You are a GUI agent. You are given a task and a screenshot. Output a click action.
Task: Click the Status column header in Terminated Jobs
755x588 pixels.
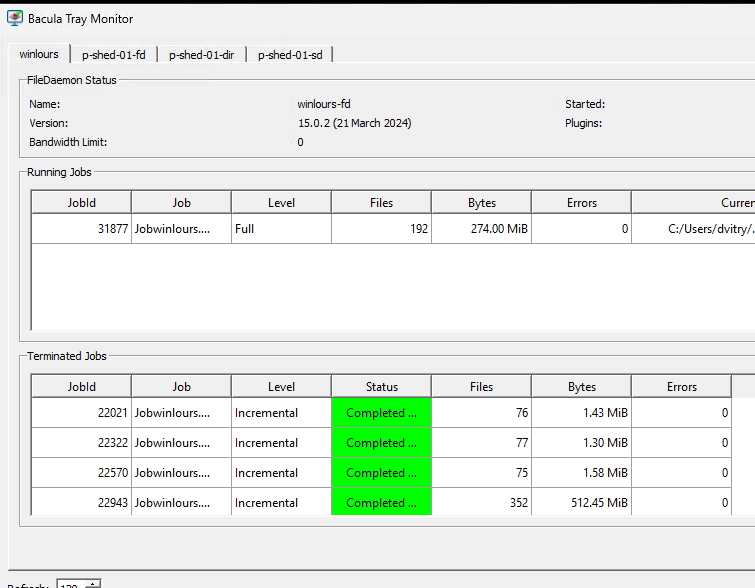[381, 387]
